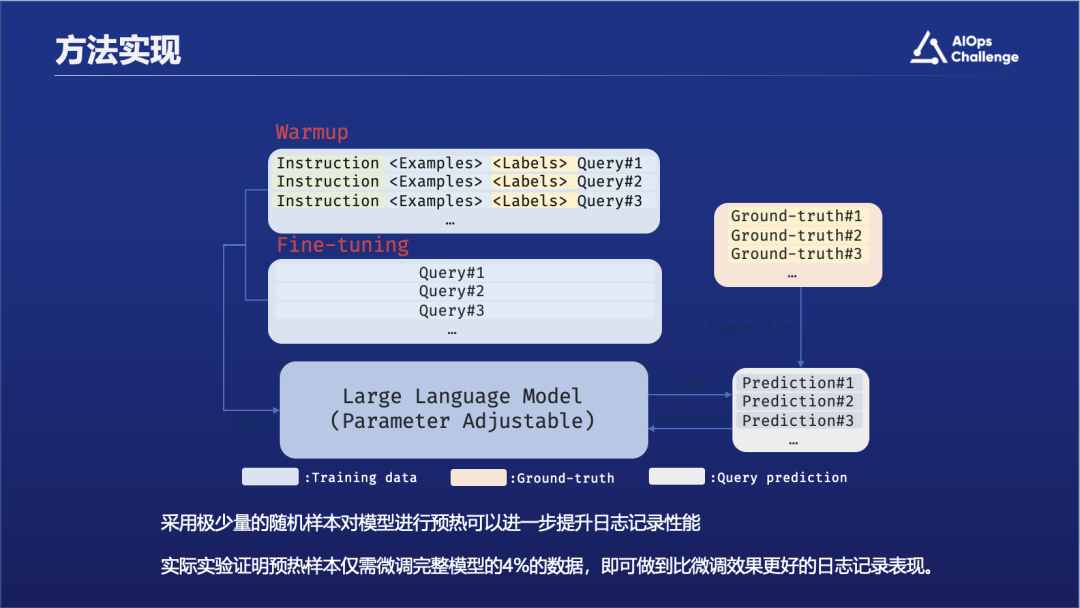Click the Examples tag in second Warmup row

[435, 182]
